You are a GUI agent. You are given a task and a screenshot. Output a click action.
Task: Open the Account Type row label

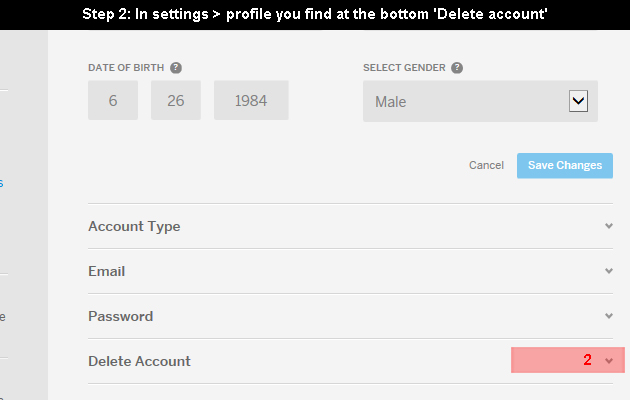click(134, 227)
